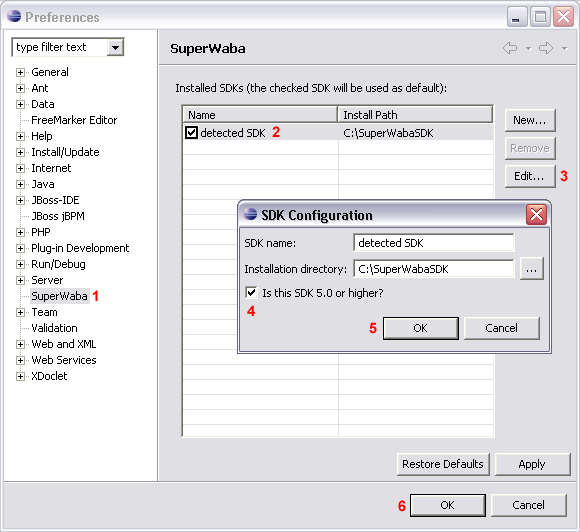Viewport: 580px width, 532px height.
Task: Click the New... SDK button
Action: [x=530, y=120]
